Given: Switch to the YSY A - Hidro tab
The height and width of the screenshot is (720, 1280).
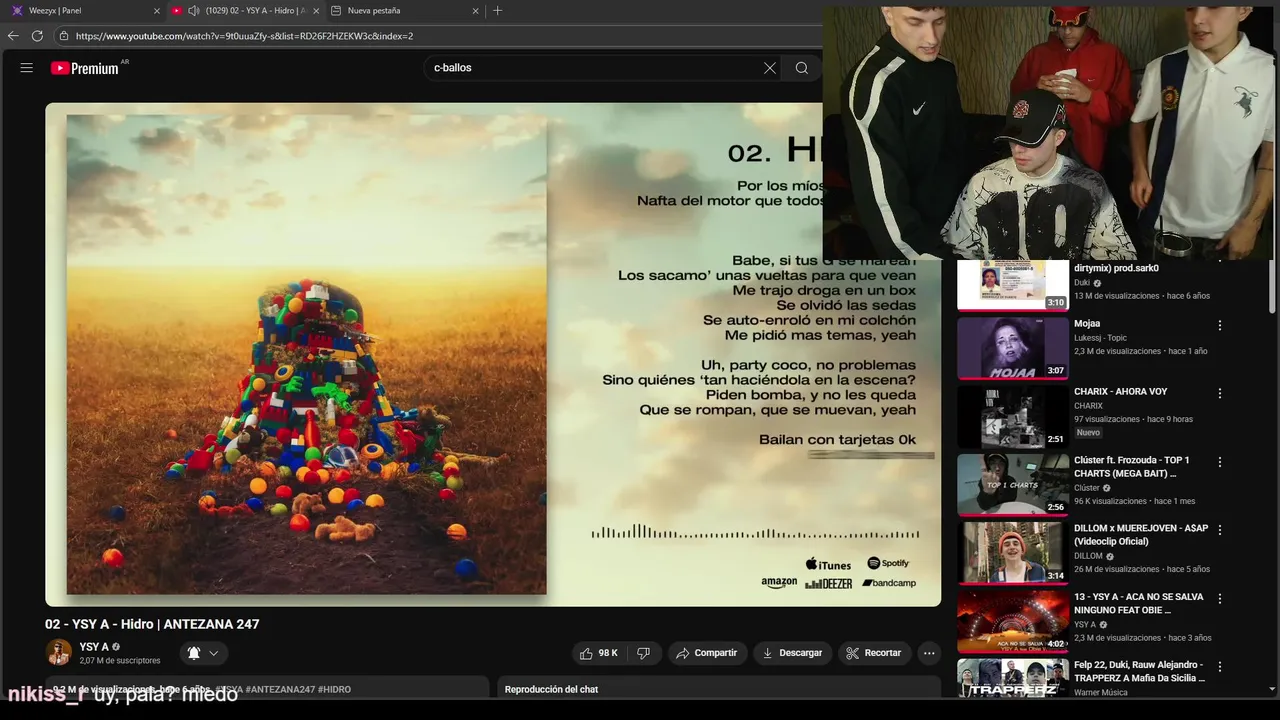Looking at the screenshot, I should coord(245,11).
